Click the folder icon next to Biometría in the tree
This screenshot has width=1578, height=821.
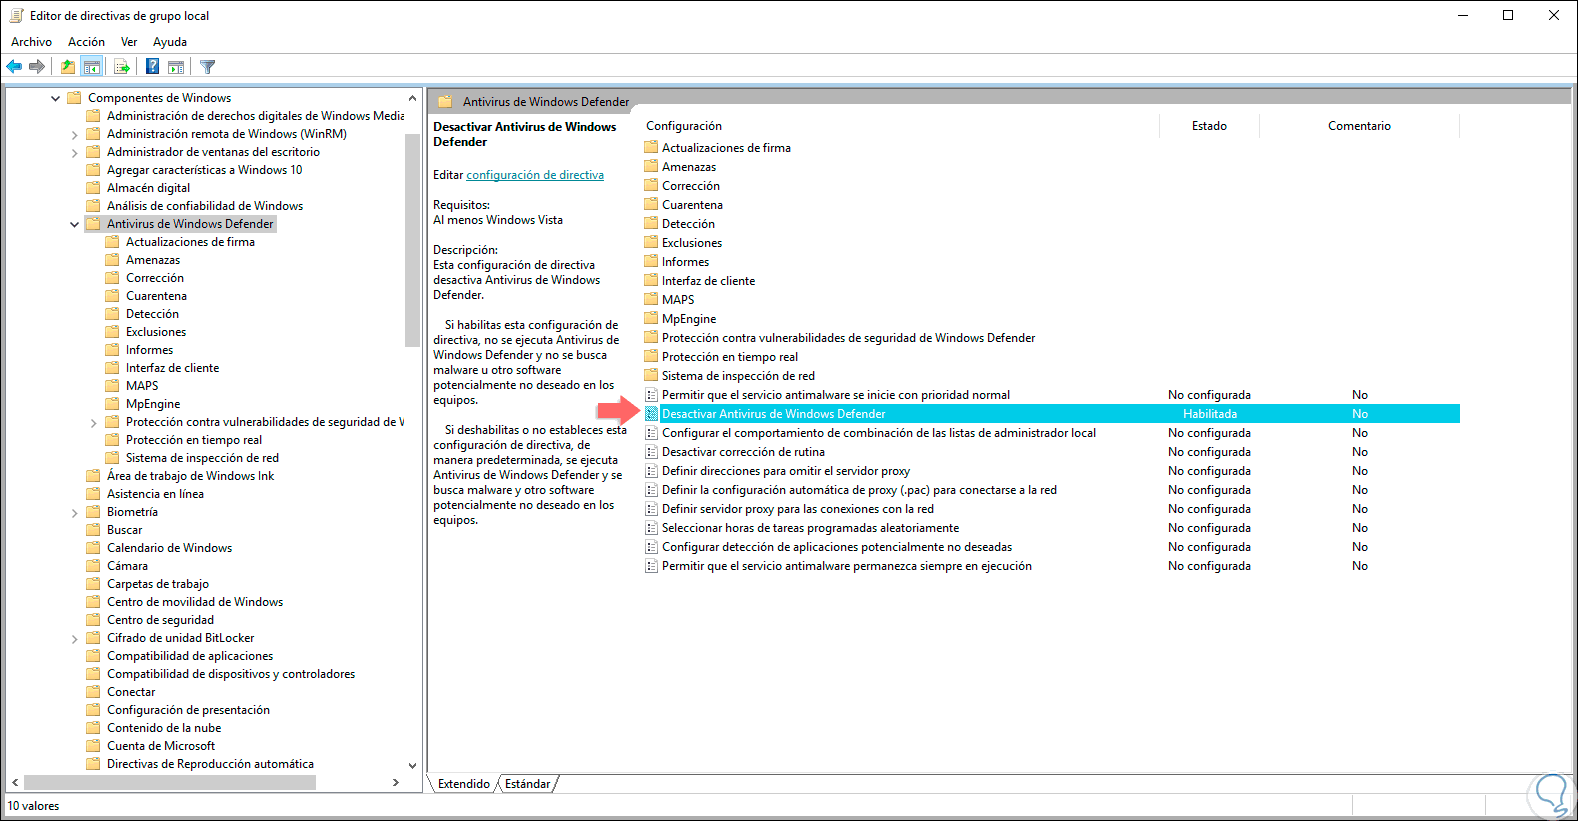click(x=93, y=512)
